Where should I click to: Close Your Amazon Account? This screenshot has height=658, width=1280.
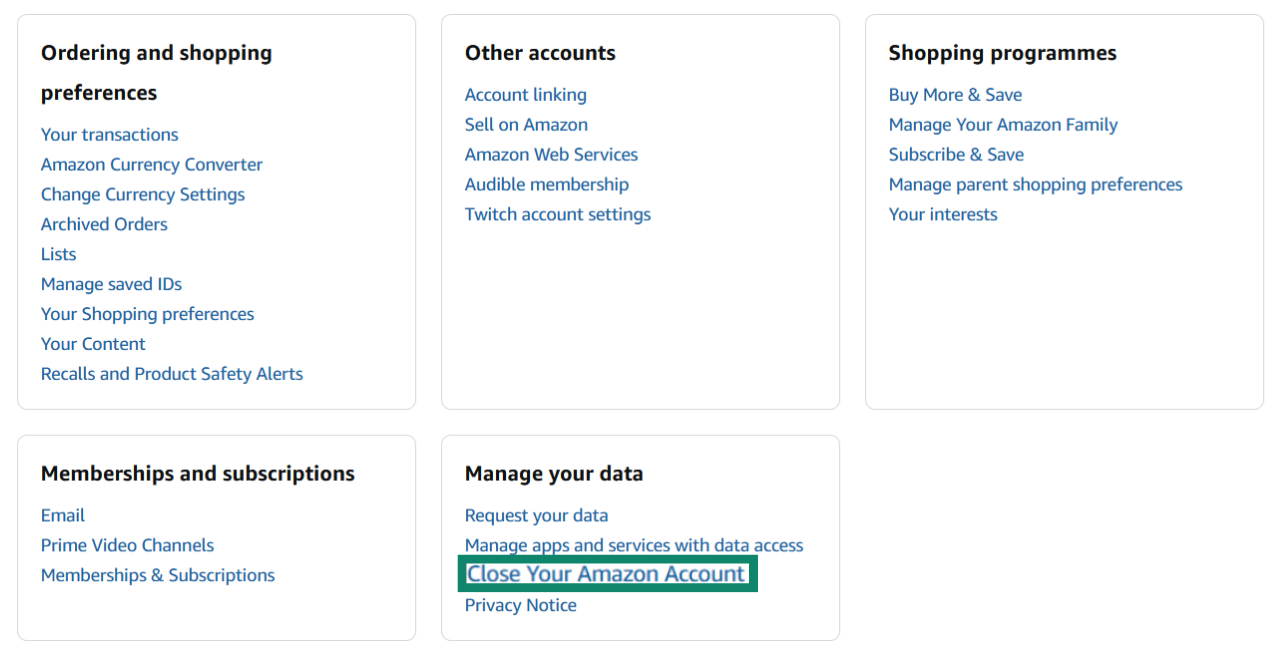click(605, 574)
